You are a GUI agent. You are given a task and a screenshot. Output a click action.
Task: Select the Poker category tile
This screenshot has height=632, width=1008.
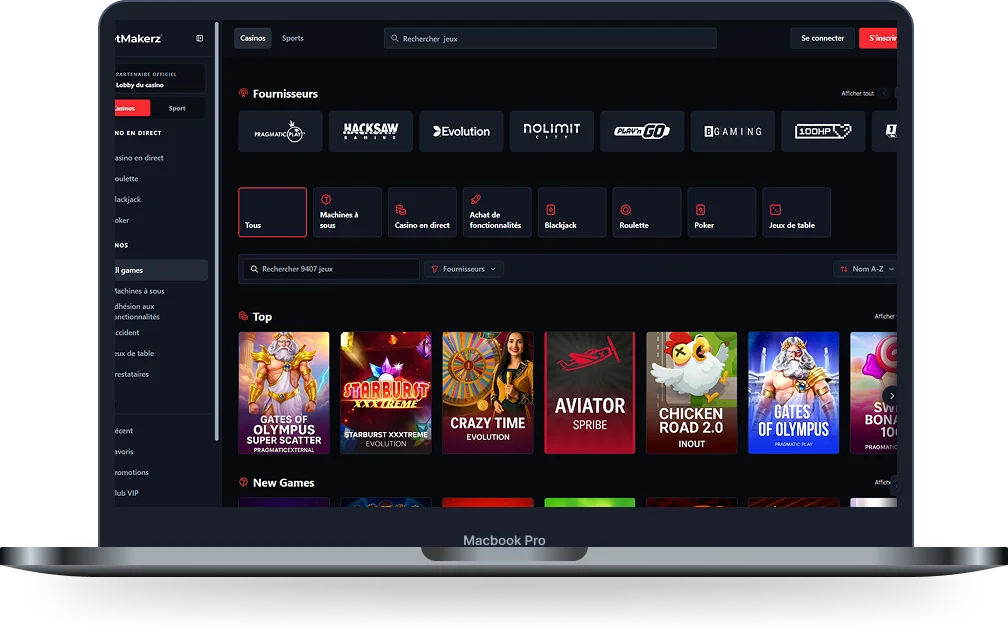tap(721, 212)
